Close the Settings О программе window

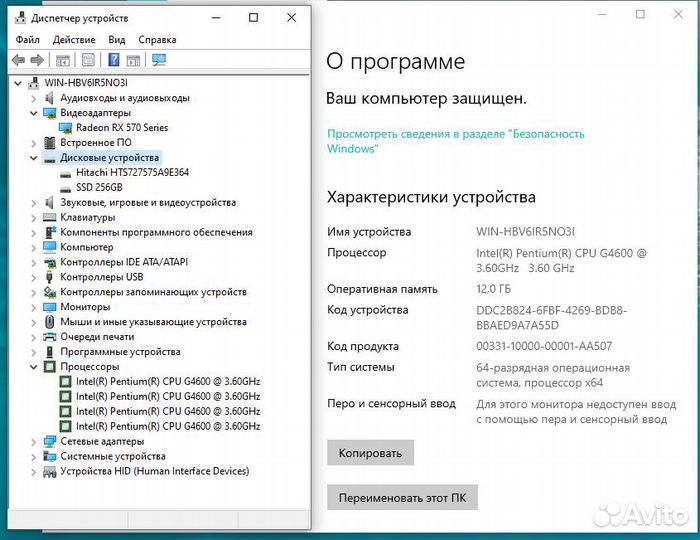678,14
